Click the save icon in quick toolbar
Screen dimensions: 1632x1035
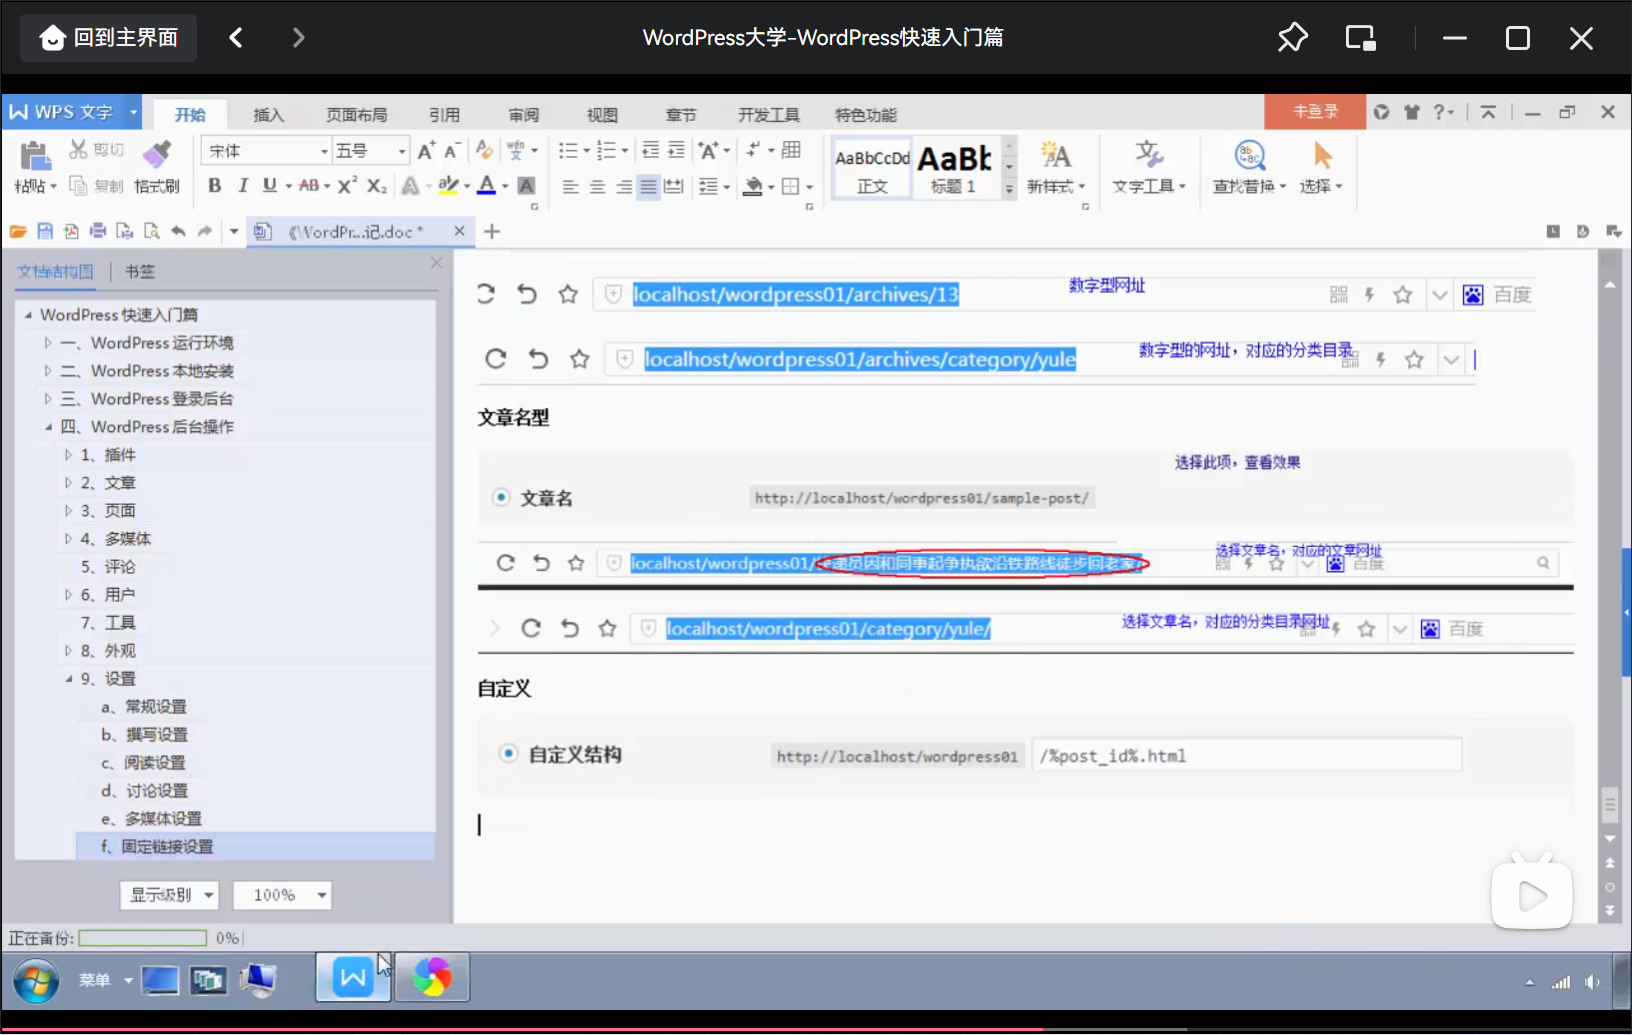coord(45,231)
